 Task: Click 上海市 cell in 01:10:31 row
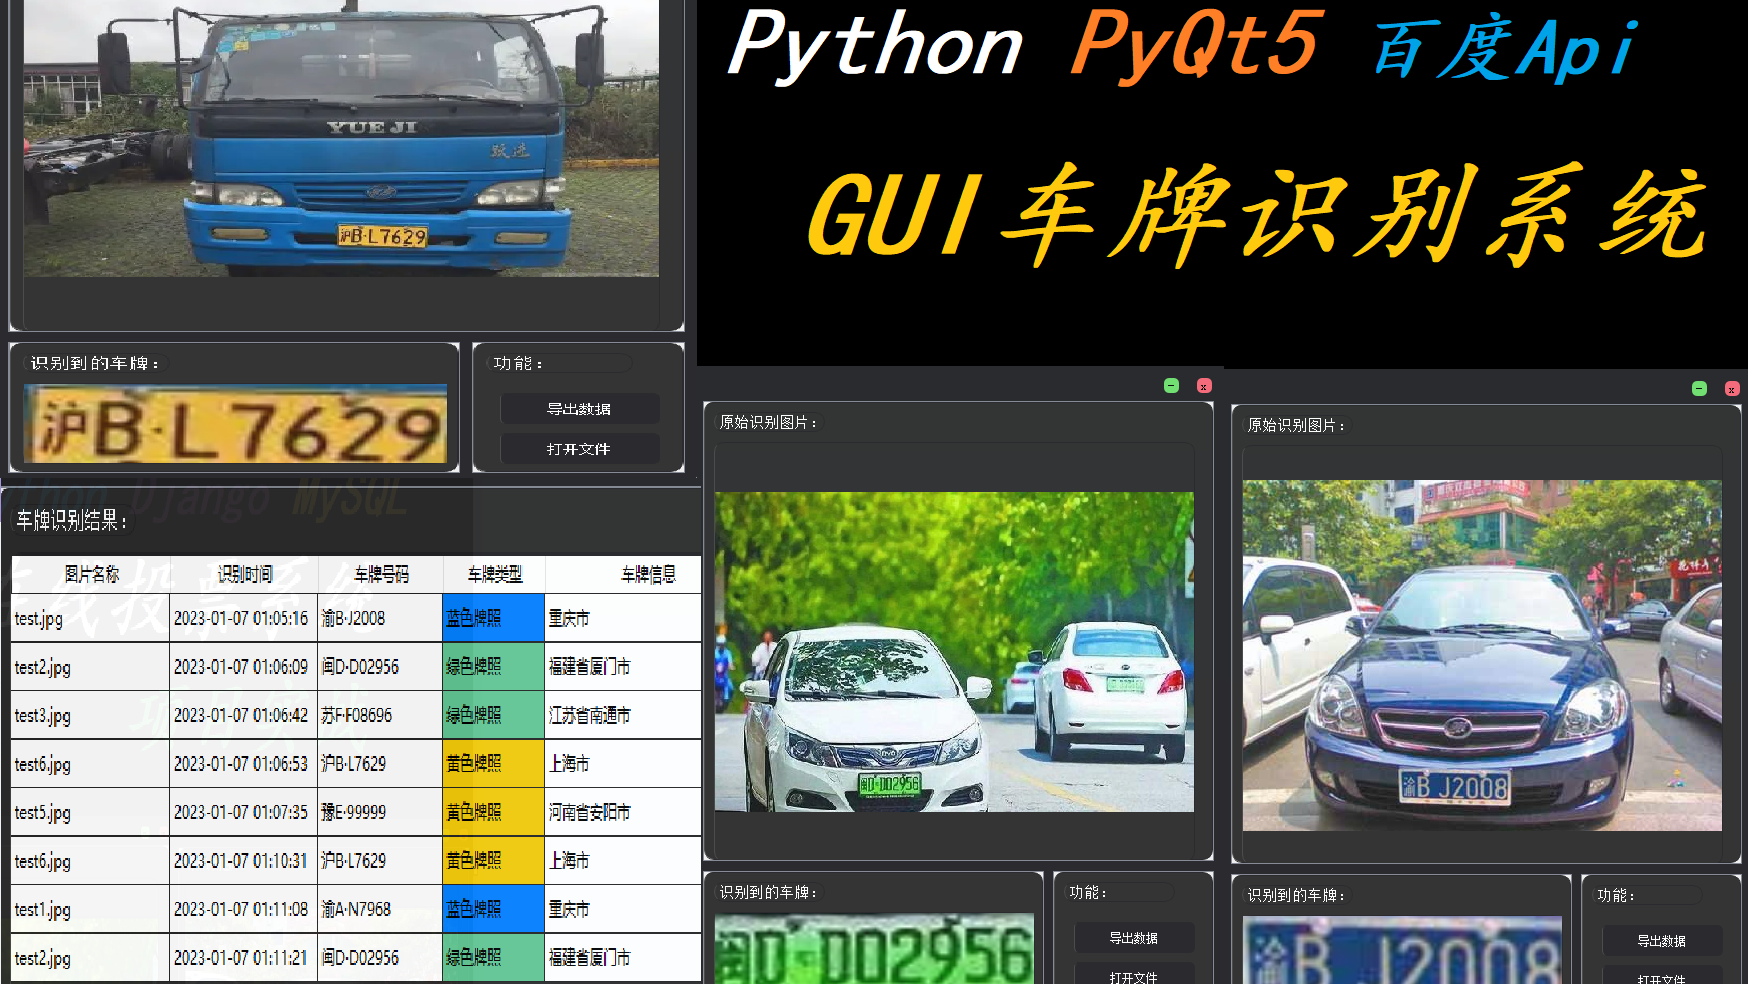(x=623, y=860)
